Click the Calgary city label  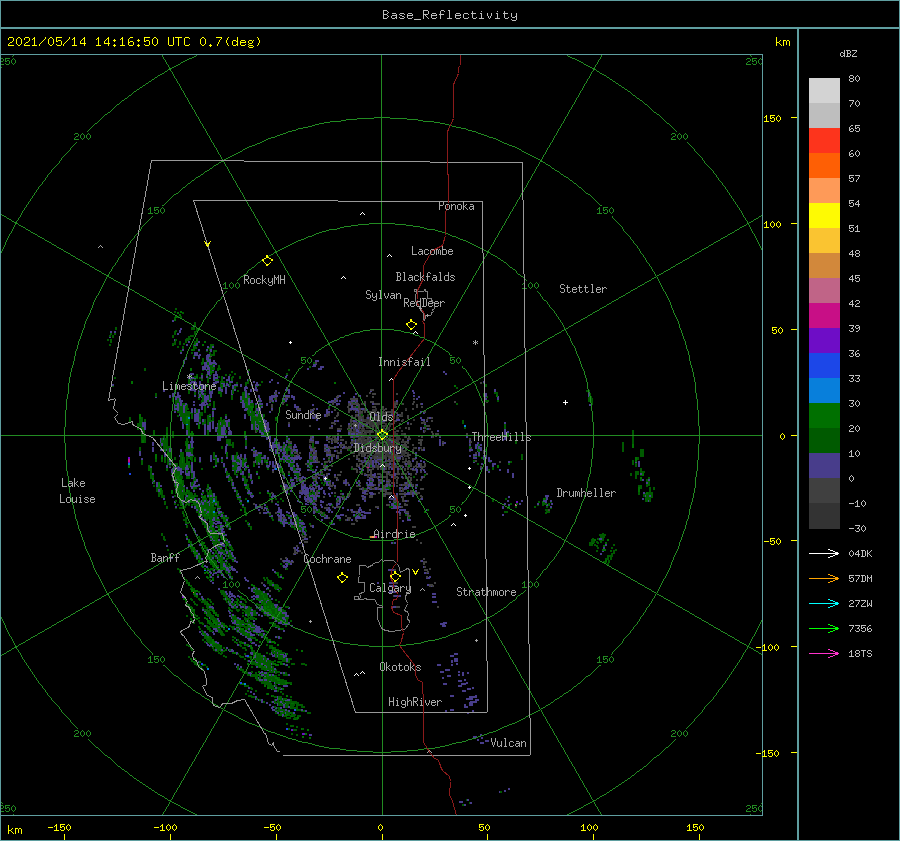[x=390, y=588]
